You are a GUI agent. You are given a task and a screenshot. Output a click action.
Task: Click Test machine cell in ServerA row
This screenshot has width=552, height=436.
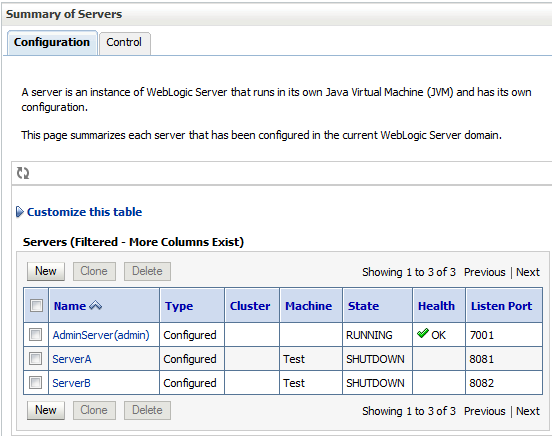(x=294, y=359)
